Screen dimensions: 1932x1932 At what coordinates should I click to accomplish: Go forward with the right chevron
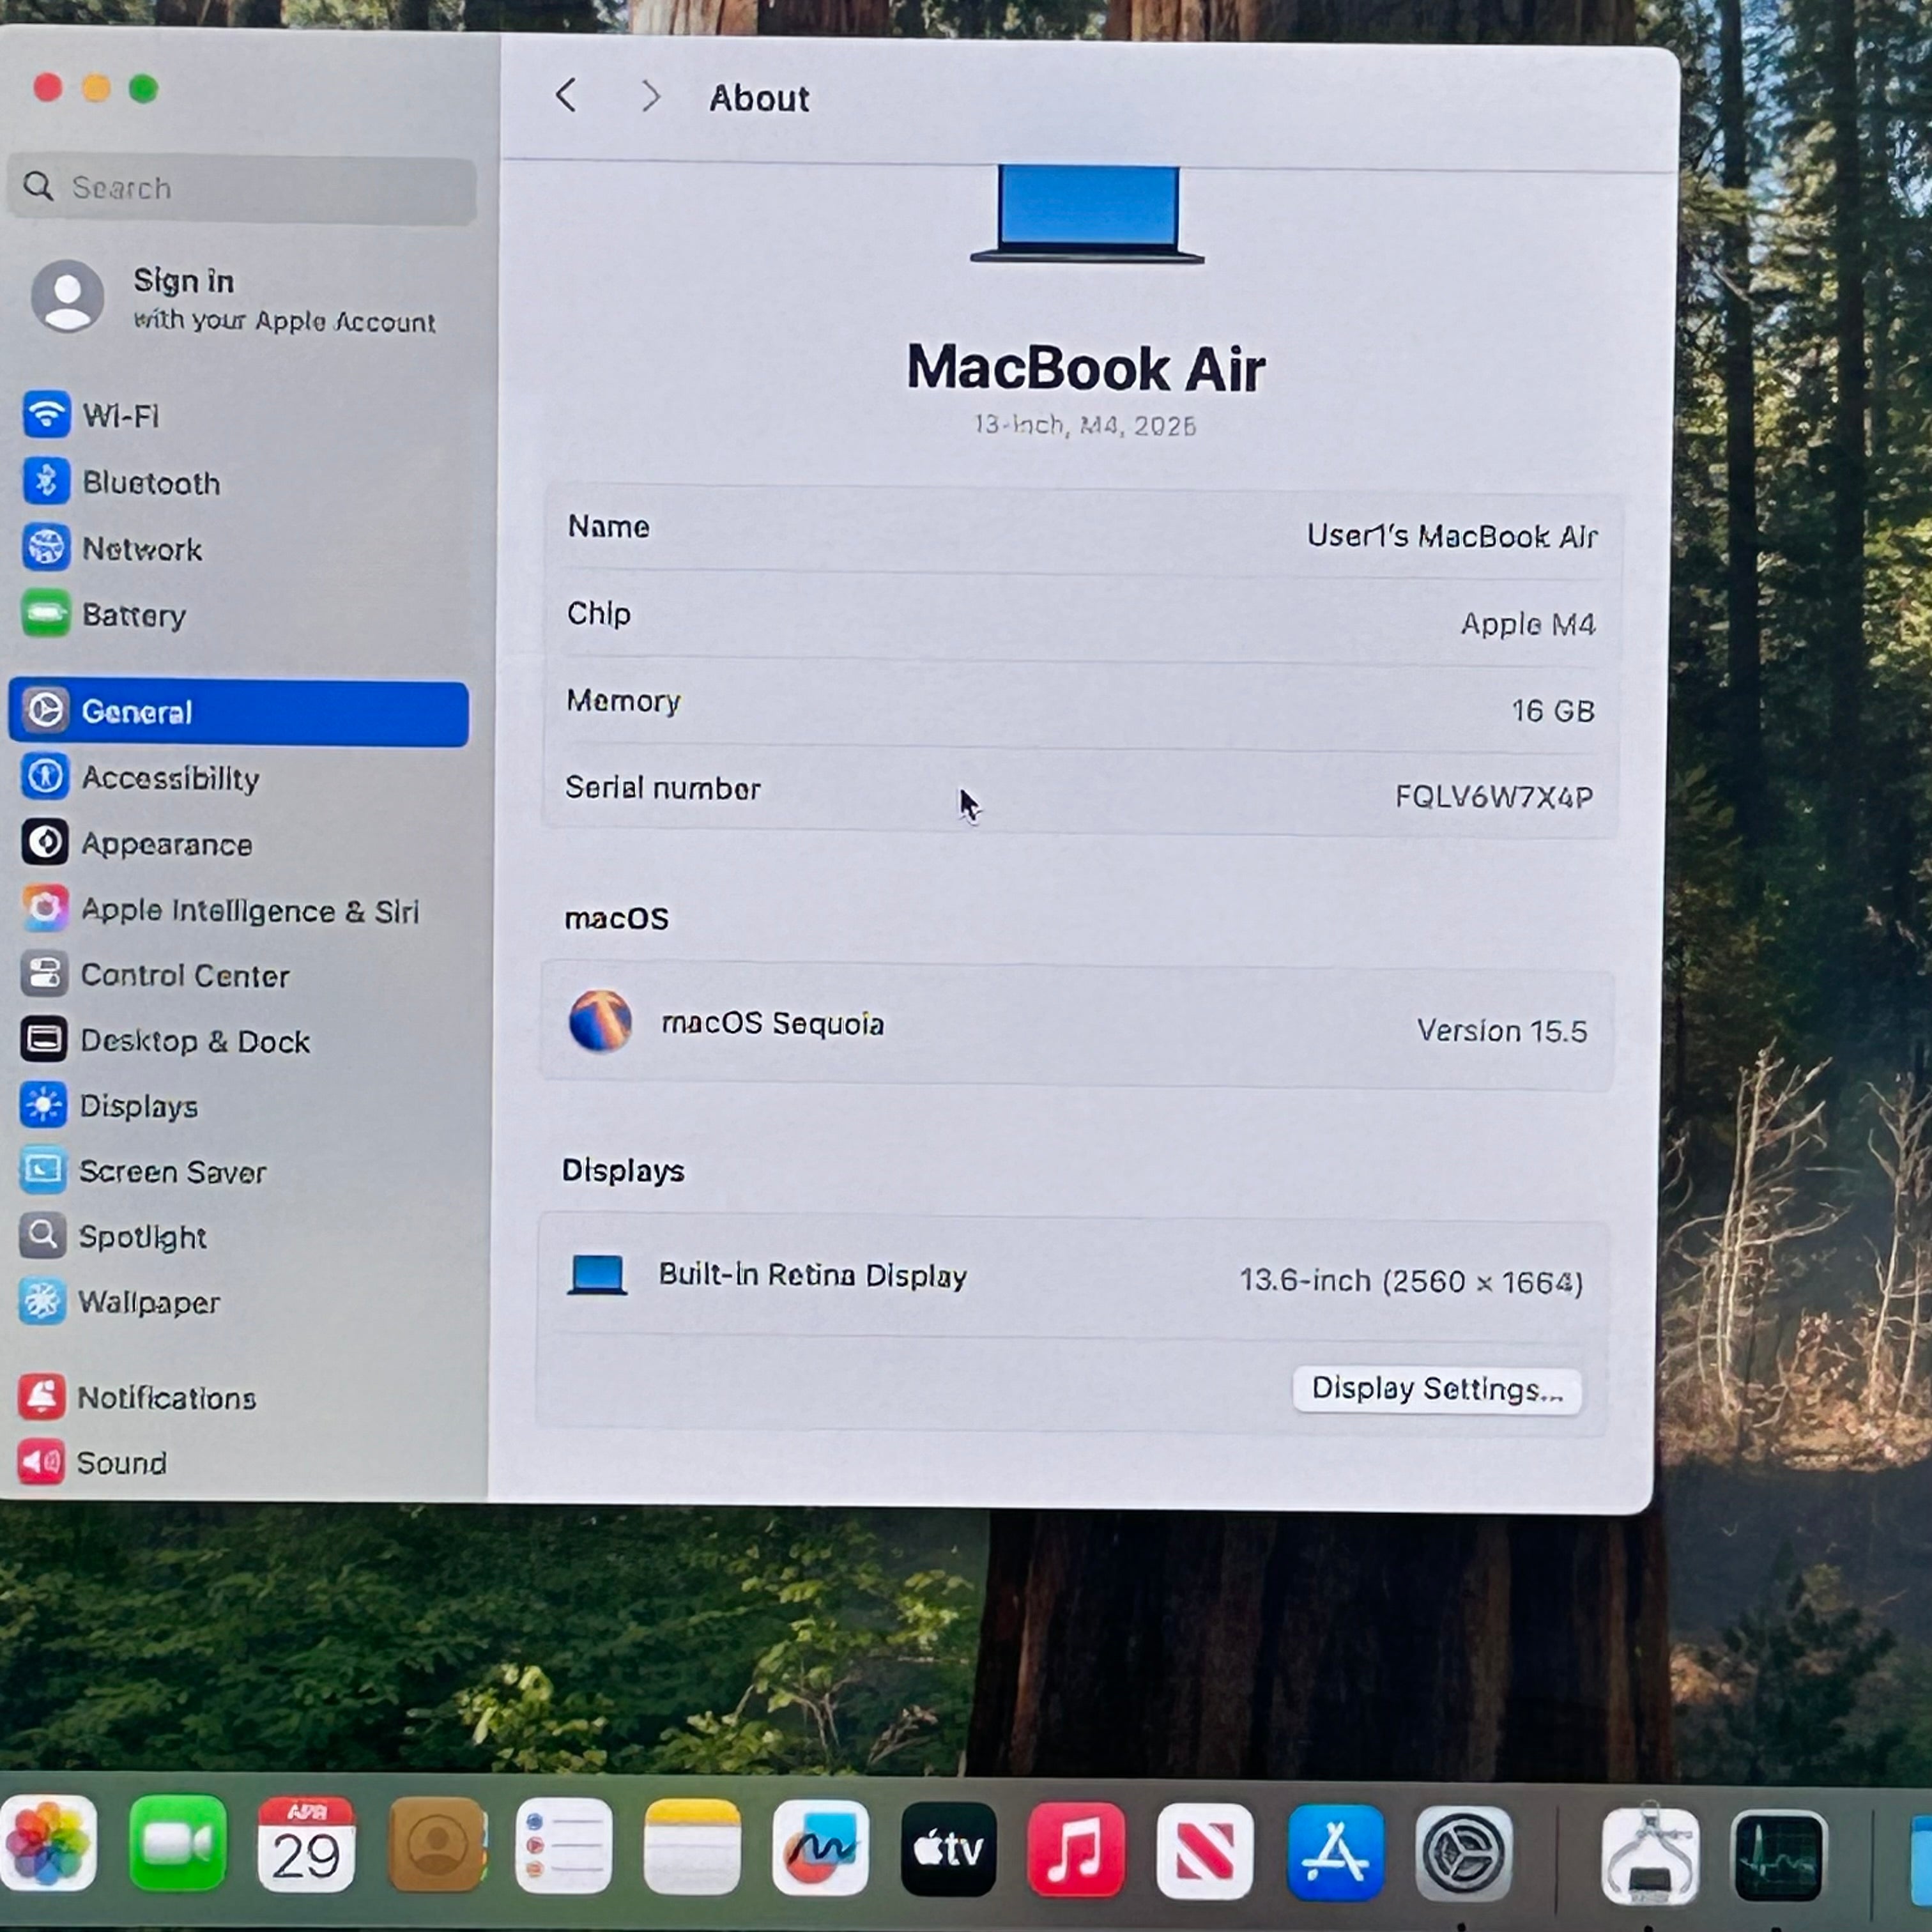pyautogui.click(x=651, y=97)
